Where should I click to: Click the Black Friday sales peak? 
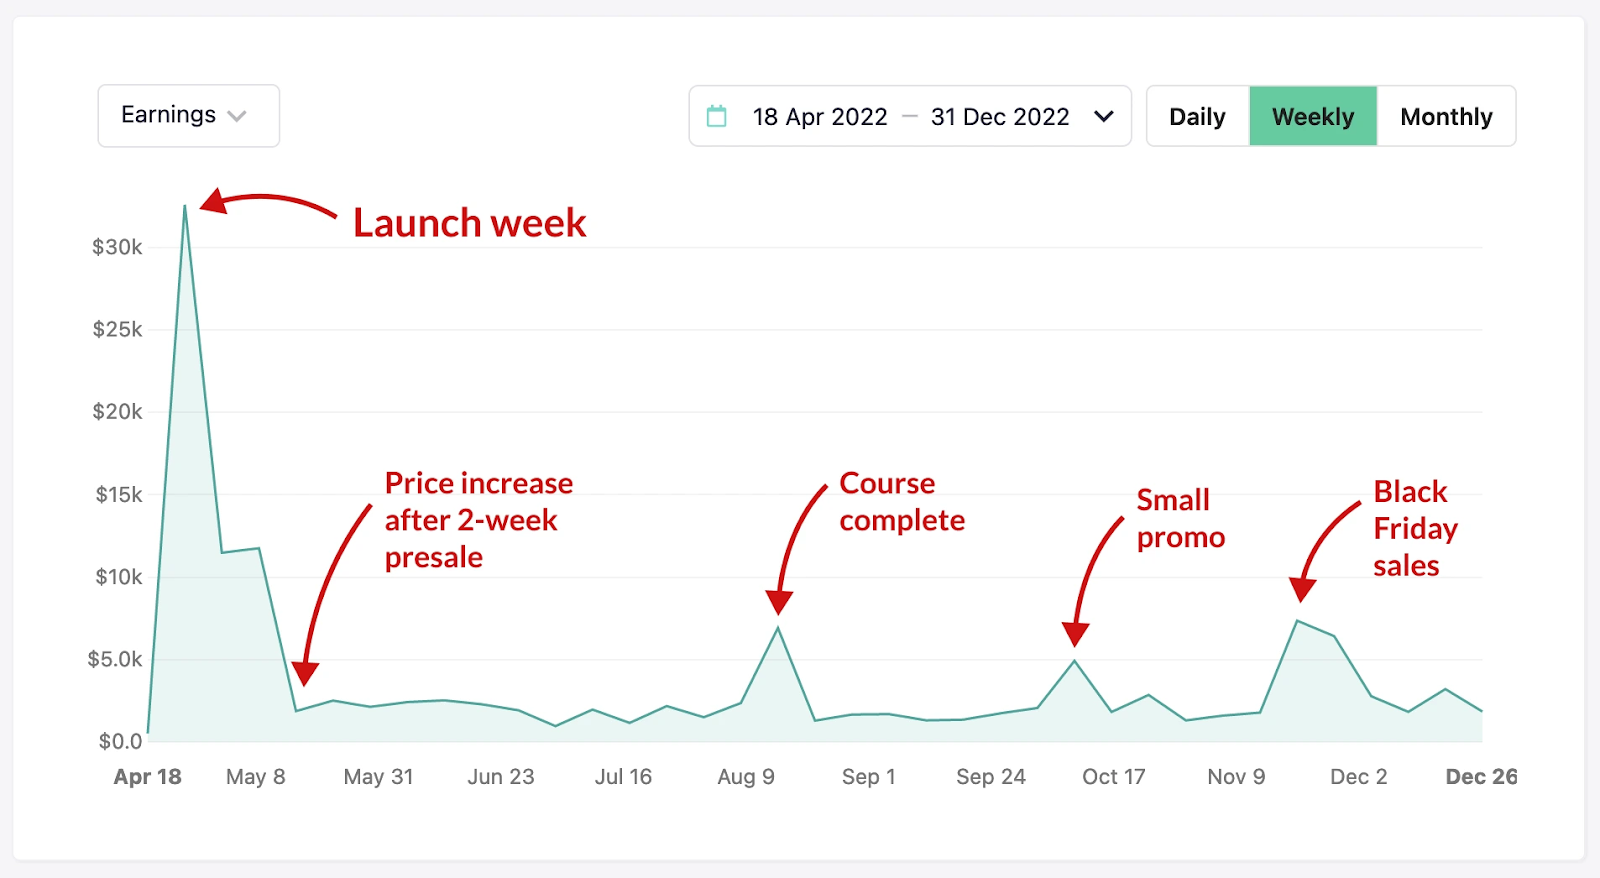pos(1298,621)
